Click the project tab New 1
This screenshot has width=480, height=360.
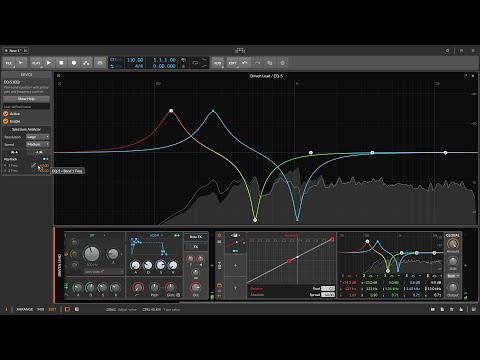pyautogui.click(x=15, y=51)
